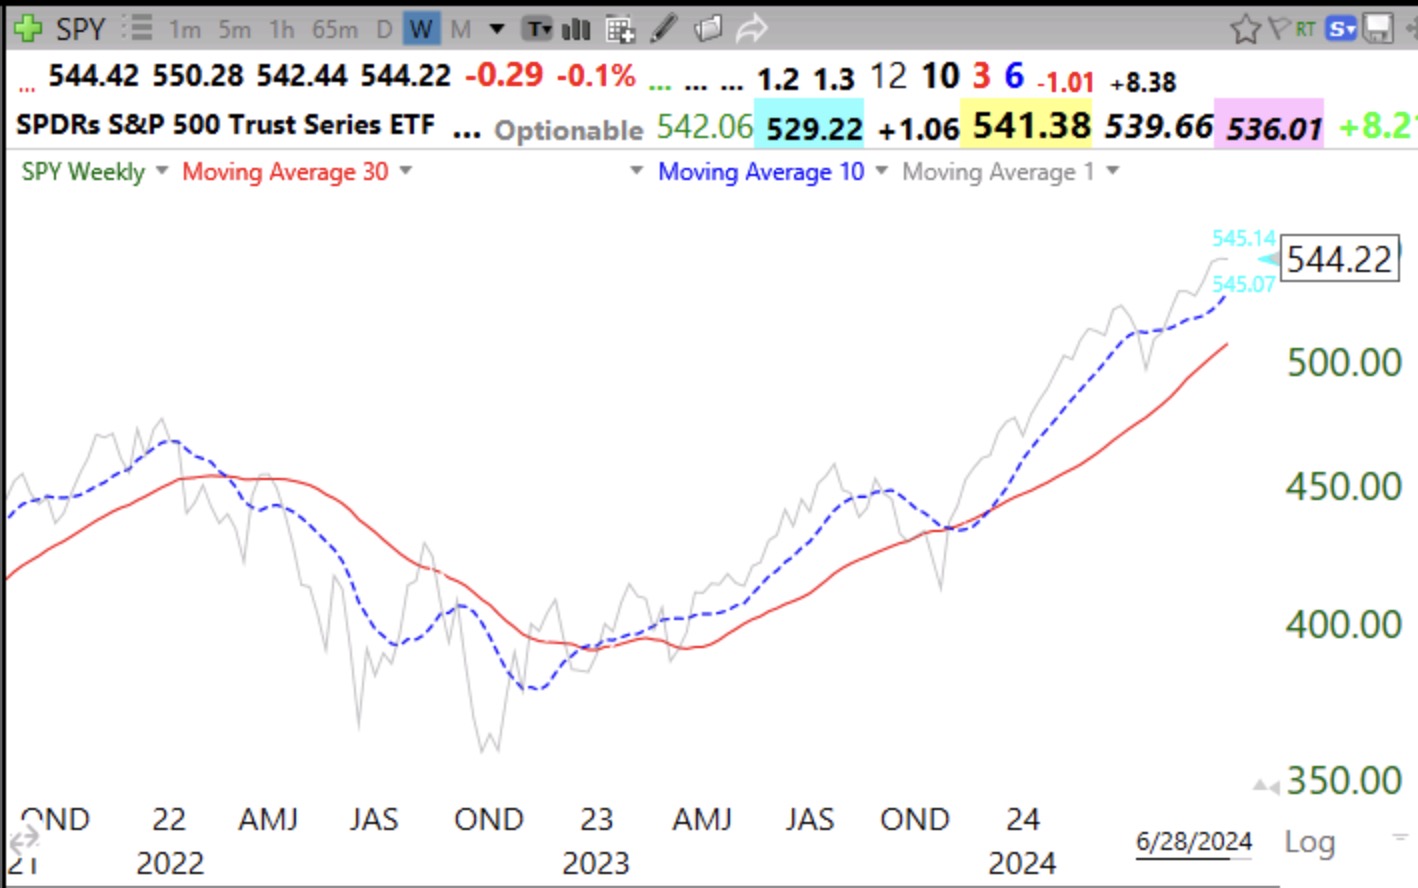1418x888 pixels.
Task: Open the symbol list icon next to SPY
Action: click(x=138, y=27)
